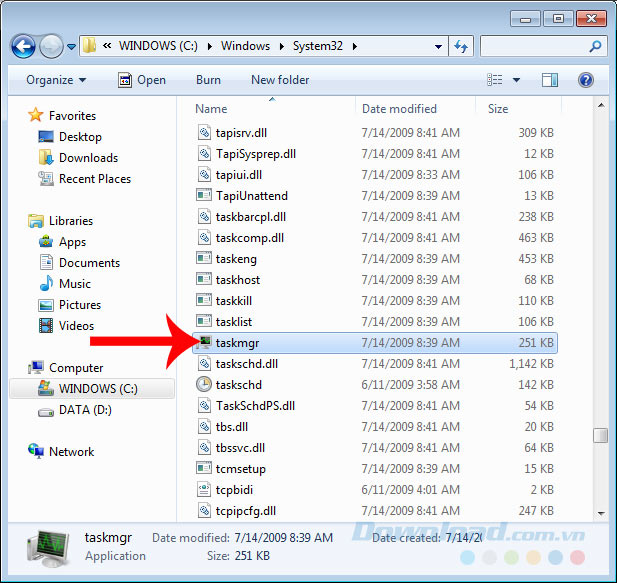Select the TaskSchdPS.dll file
This screenshot has height=583, width=617.
pyautogui.click(x=255, y=406)
